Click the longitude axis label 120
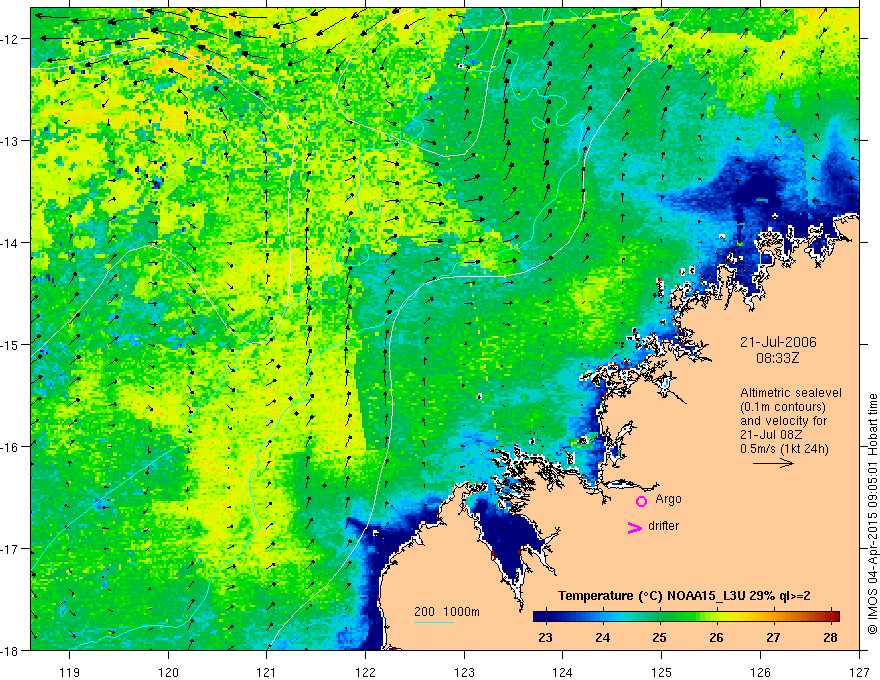This screenshot has width=880, height=680. (168, 672)
